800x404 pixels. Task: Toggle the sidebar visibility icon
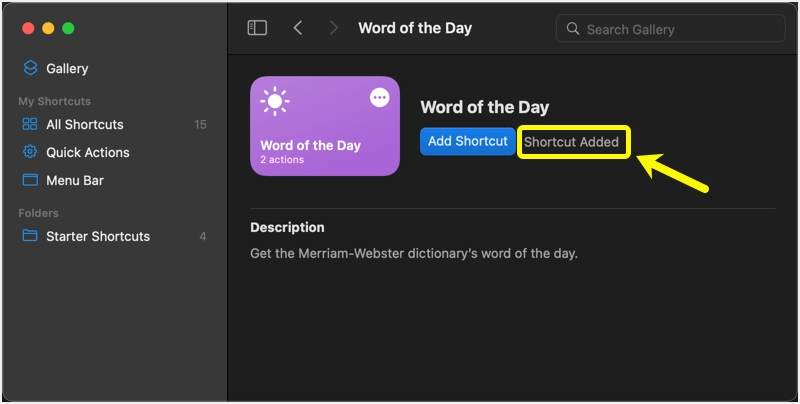click(x=257, y=28)
